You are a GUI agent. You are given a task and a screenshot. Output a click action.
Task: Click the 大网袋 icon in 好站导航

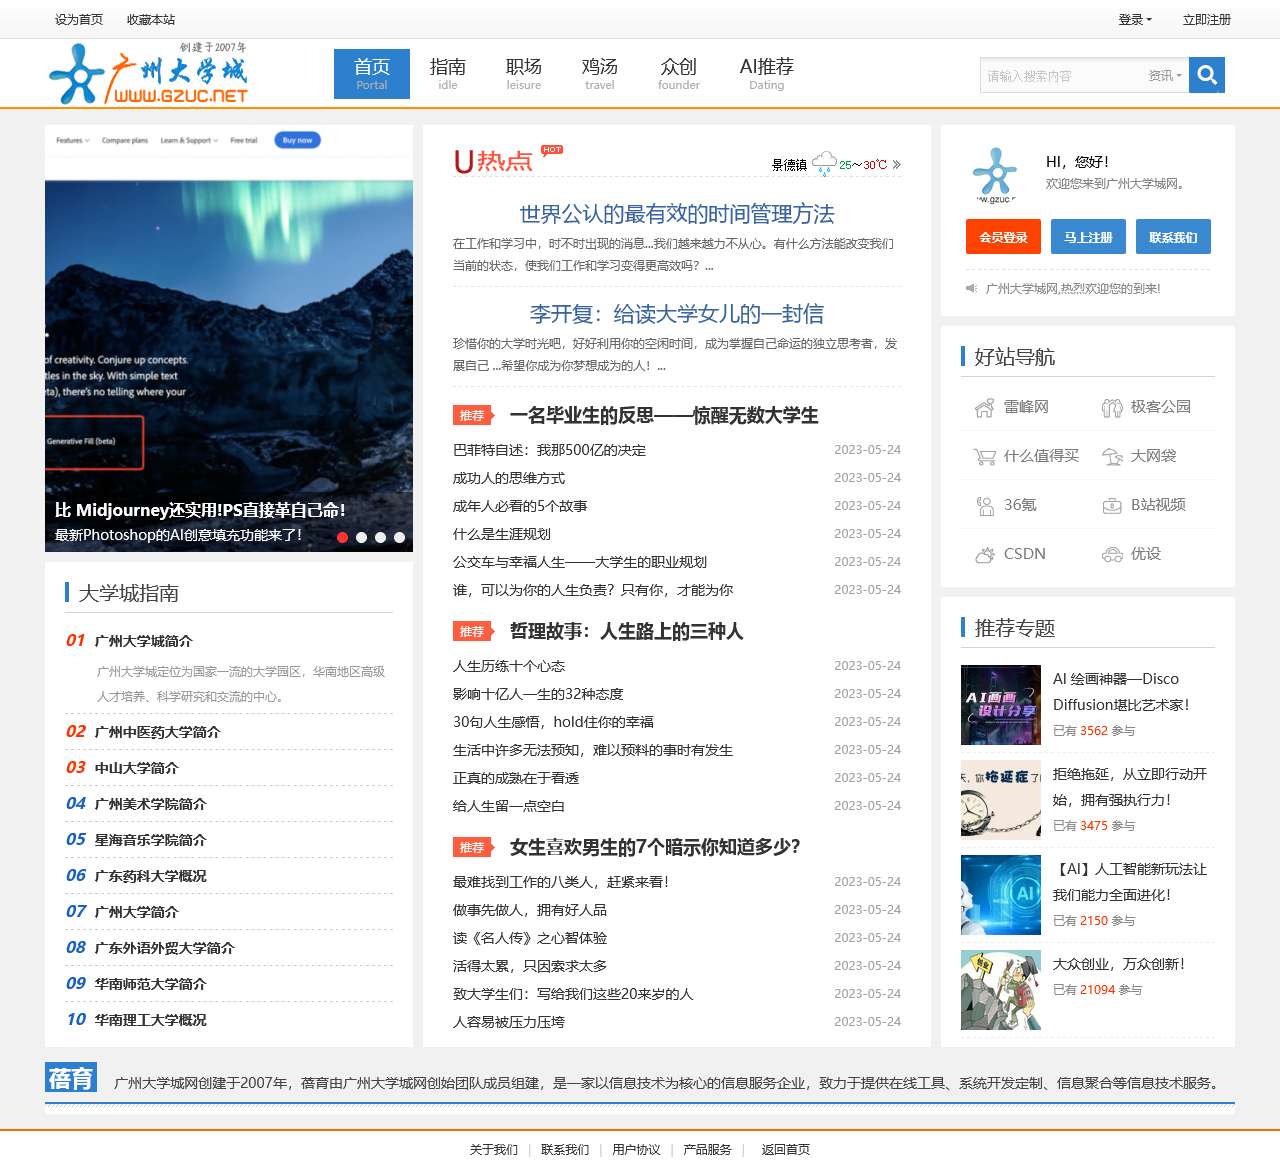click(1112, 456)
